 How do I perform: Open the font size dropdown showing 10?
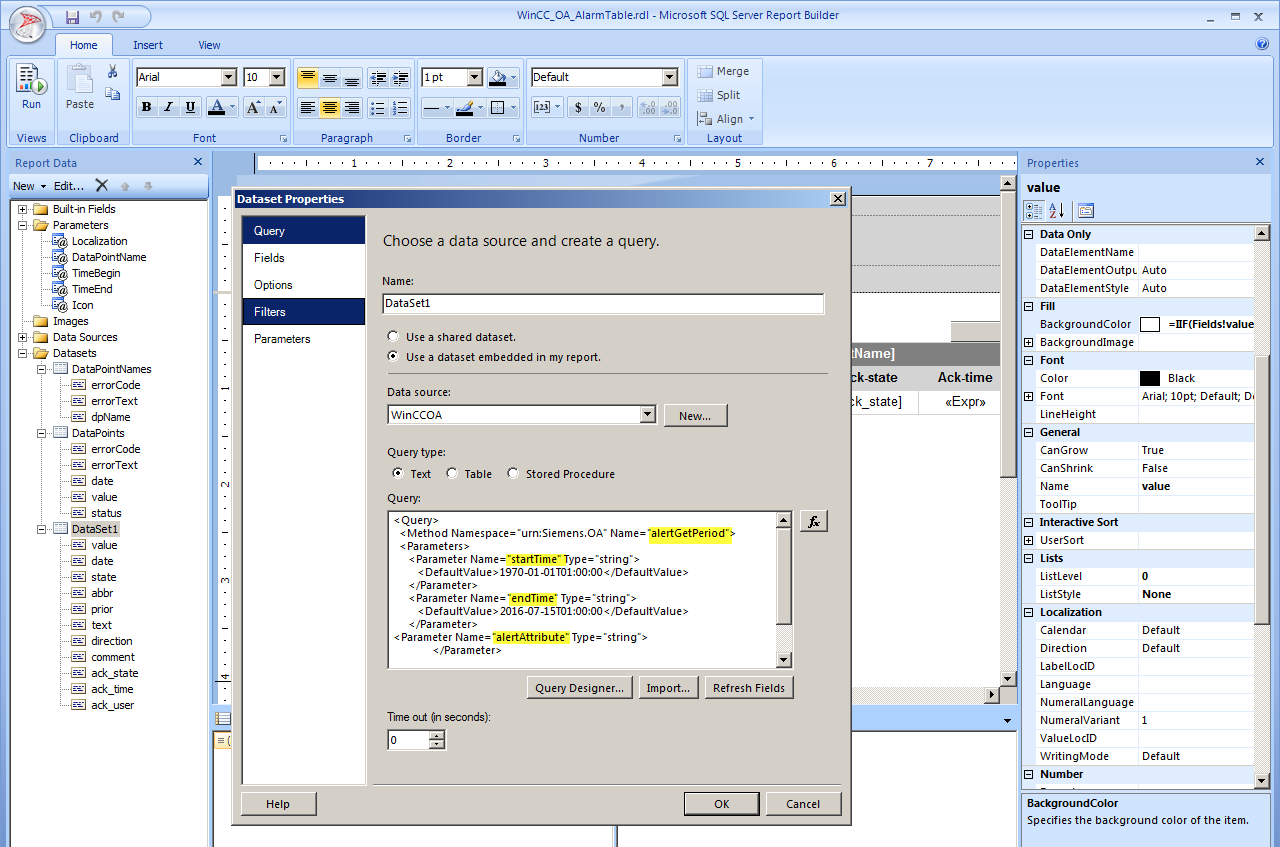277,77
